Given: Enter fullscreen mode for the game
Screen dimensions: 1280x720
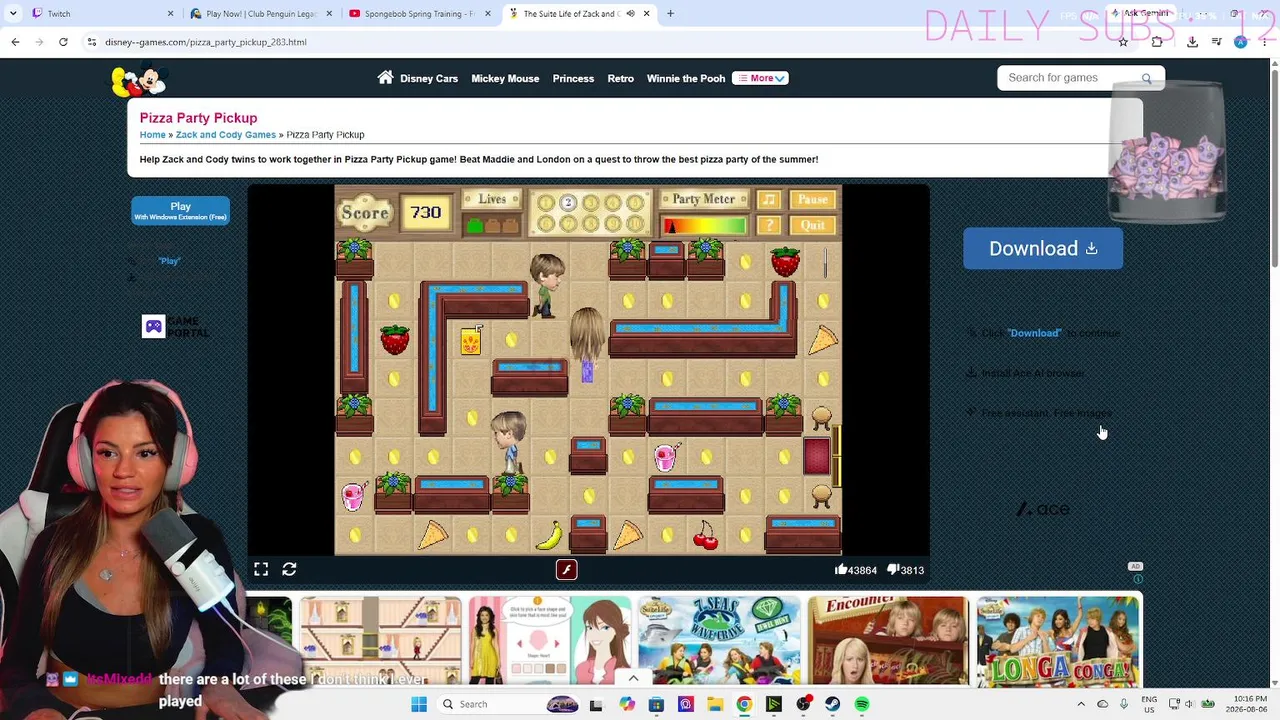Looking at the screenshot, I should (x=261, y=569).
